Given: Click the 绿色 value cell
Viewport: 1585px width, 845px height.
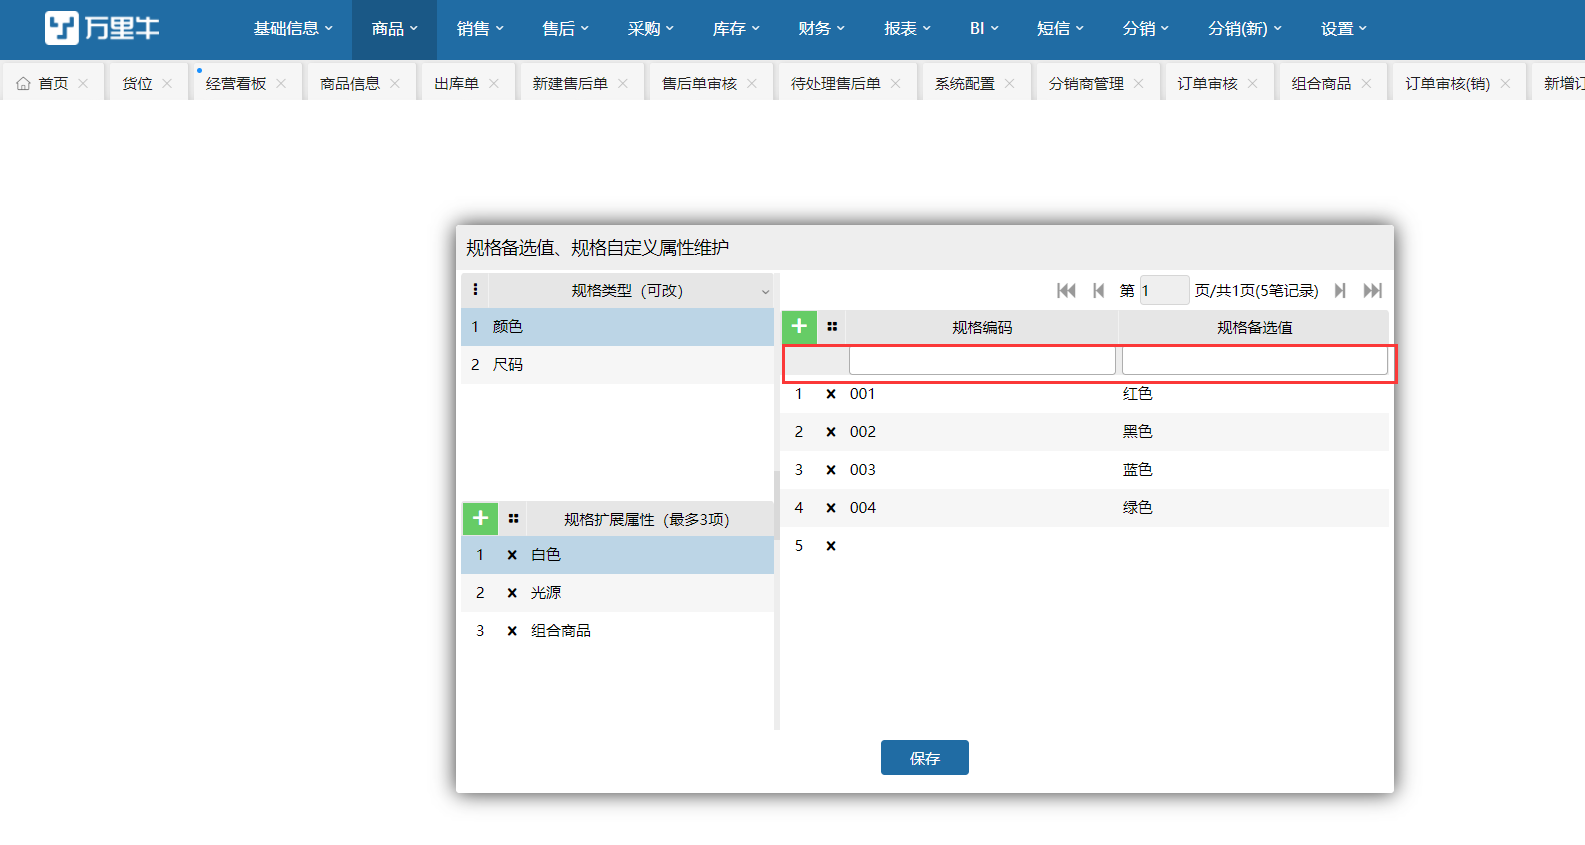Looking at the screenshot, I should coord(1138,508).
